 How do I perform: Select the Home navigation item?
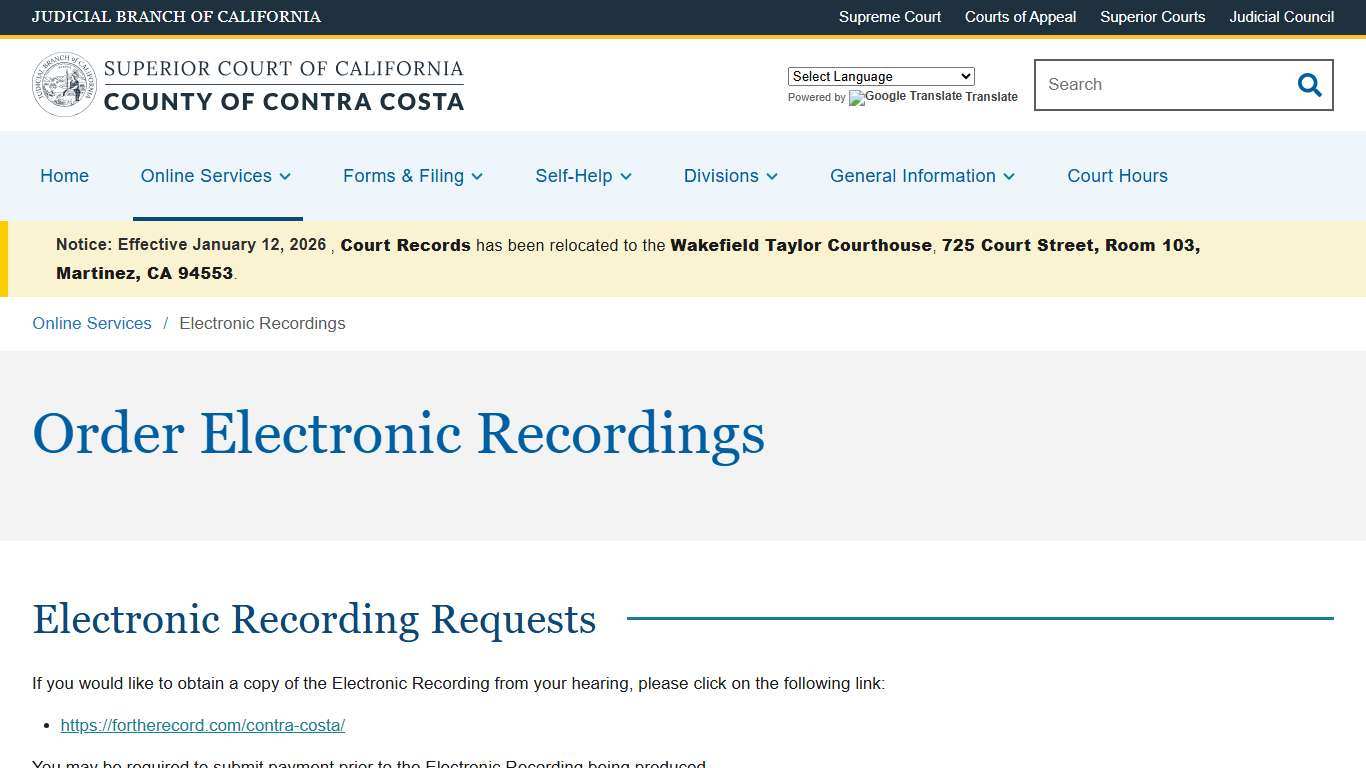point(64,176)
